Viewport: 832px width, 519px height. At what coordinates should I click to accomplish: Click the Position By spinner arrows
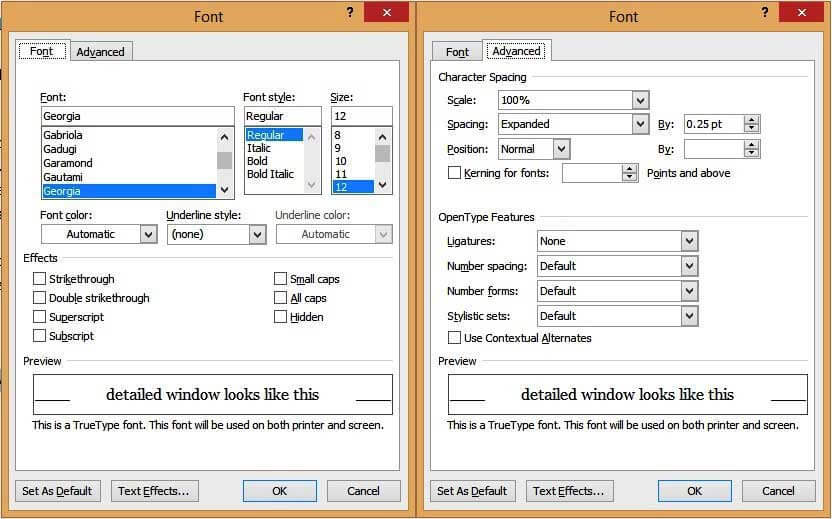[751, 149]
